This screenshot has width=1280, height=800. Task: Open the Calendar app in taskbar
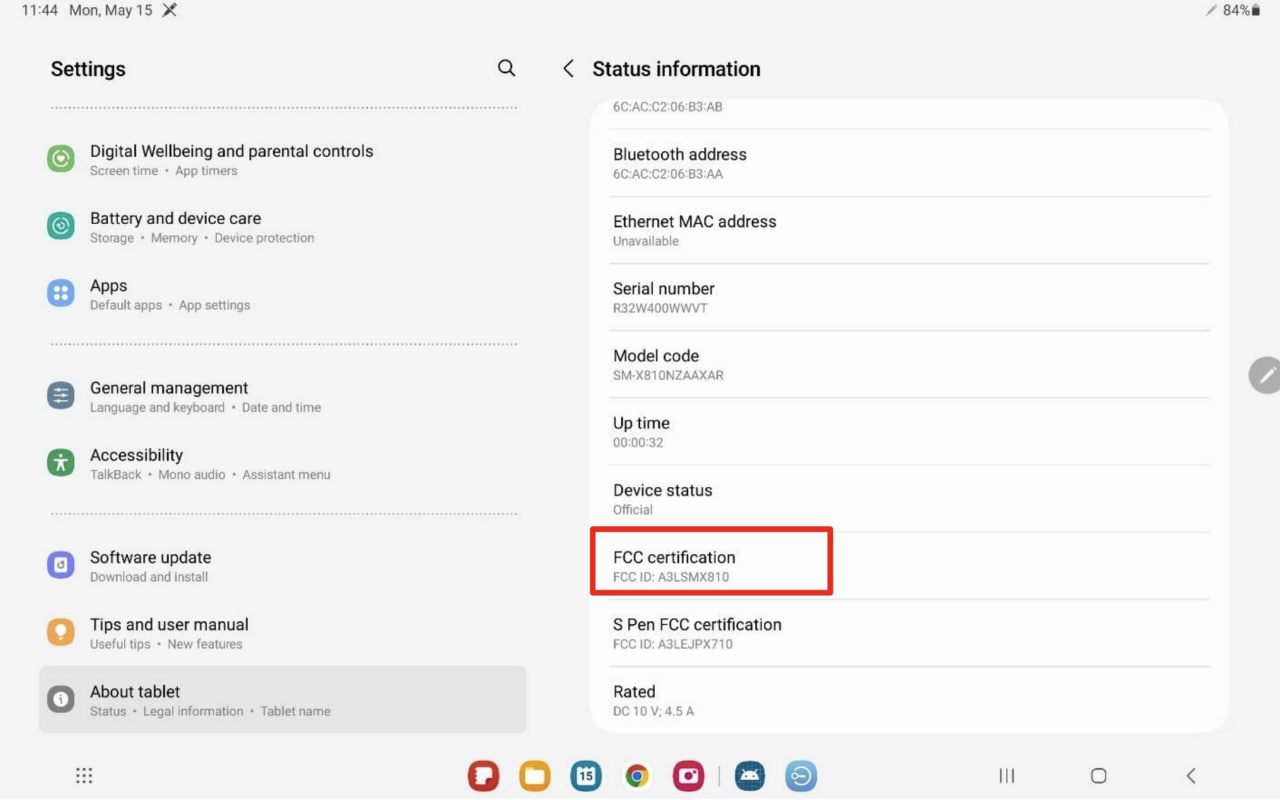[586, 776]
